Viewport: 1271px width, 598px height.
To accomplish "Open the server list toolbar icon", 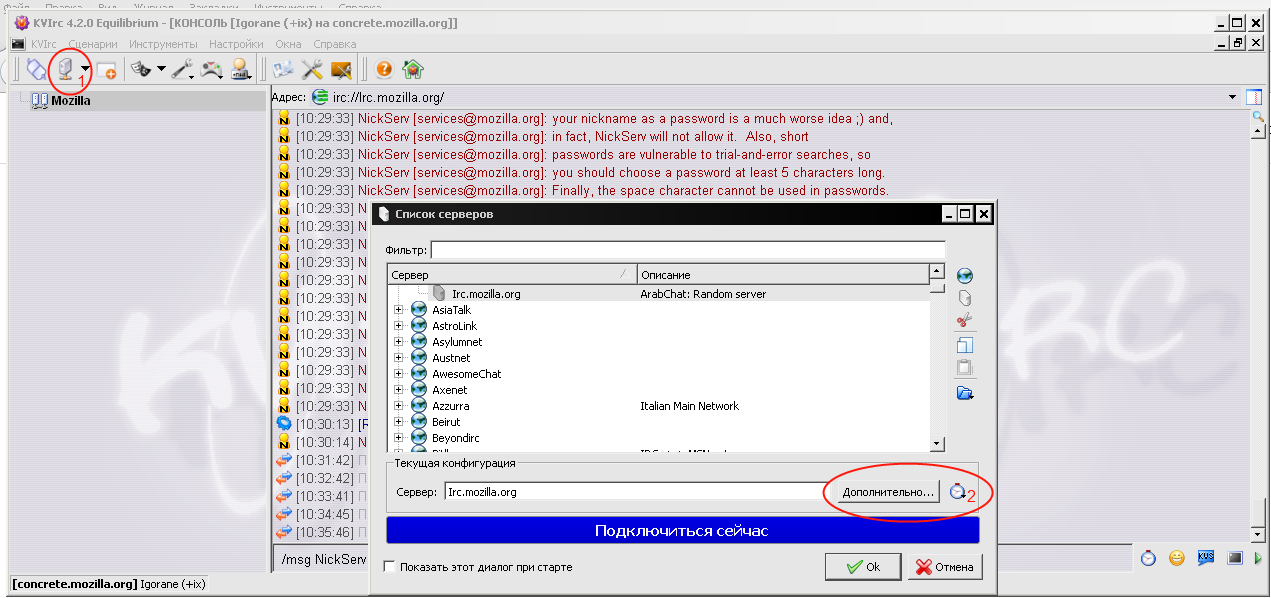I will 65,69.
